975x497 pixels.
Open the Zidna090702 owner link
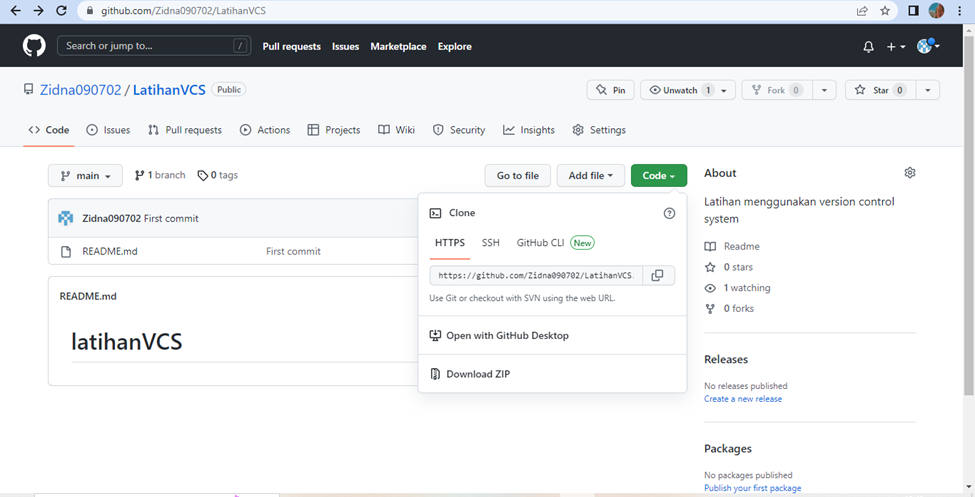80,90
